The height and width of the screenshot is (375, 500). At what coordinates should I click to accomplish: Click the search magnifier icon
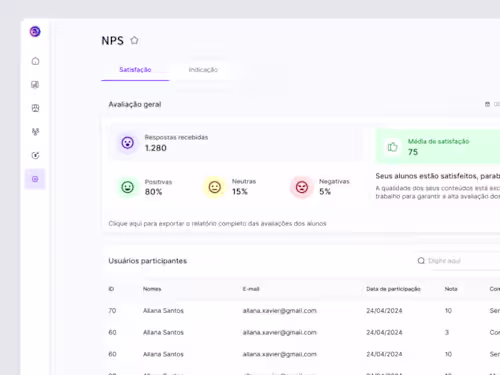(421, 261)
